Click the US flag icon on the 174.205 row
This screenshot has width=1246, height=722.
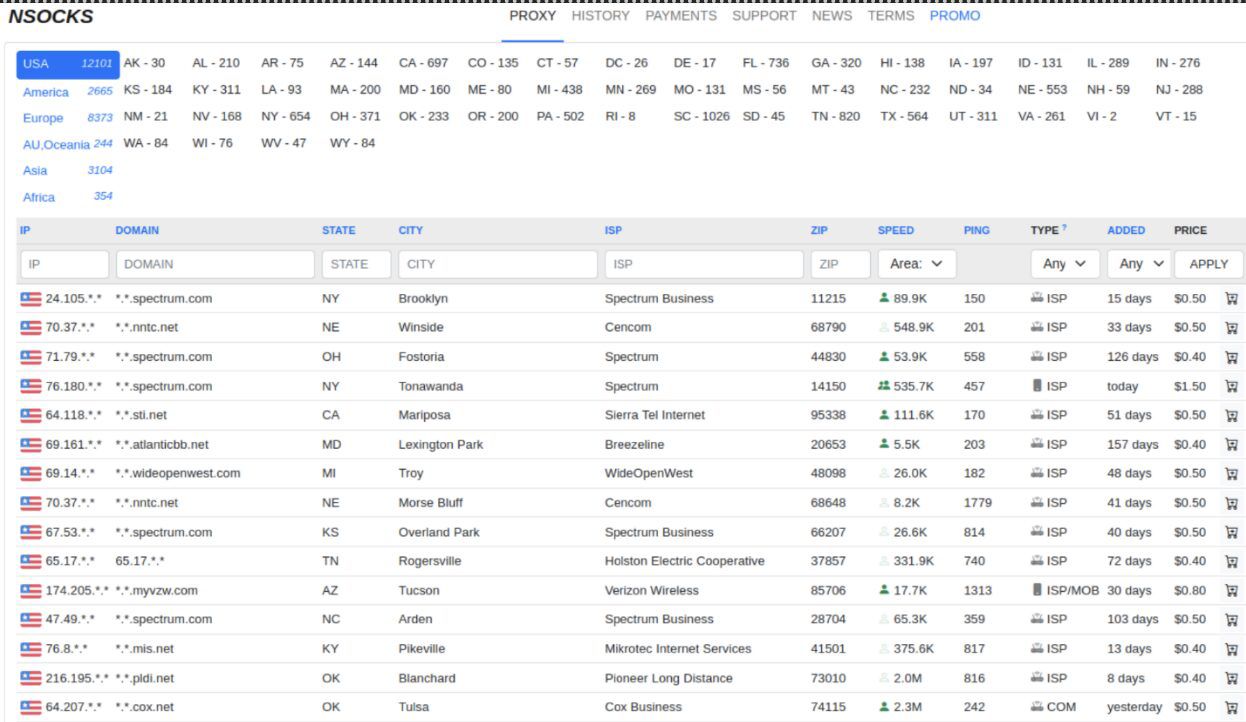point(31,590)
